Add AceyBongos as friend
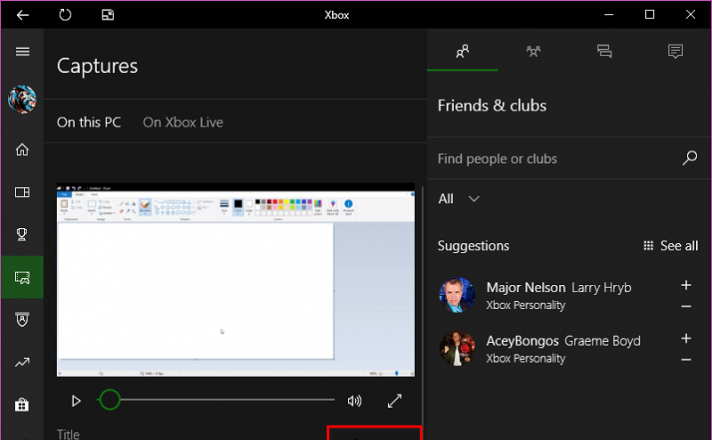The height and width of the screenshot is (440, 712). [x=686, y=338]
